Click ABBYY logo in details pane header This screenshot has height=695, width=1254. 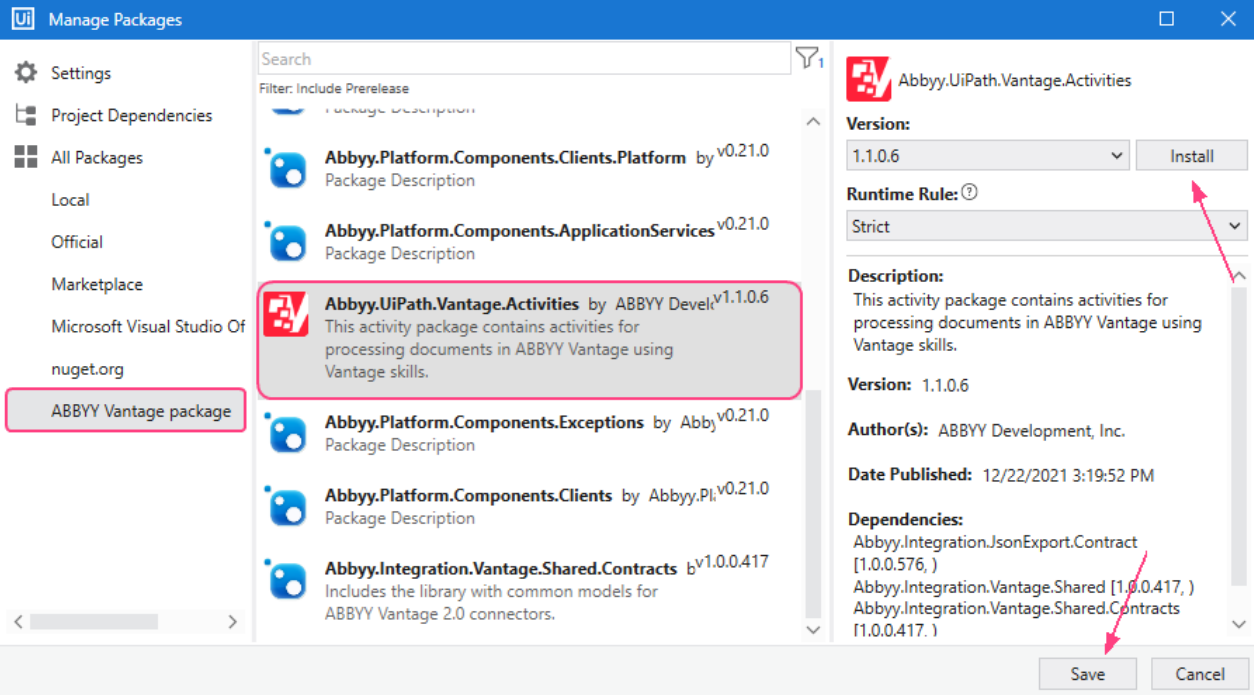pos(868,79)
